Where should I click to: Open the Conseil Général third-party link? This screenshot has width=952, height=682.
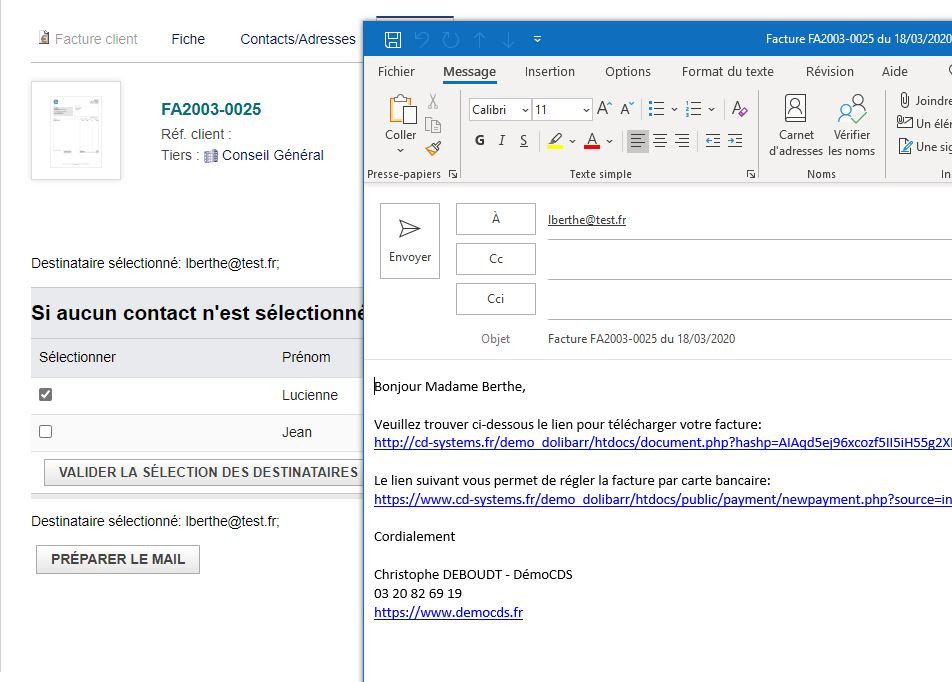[x=273, y=155]
